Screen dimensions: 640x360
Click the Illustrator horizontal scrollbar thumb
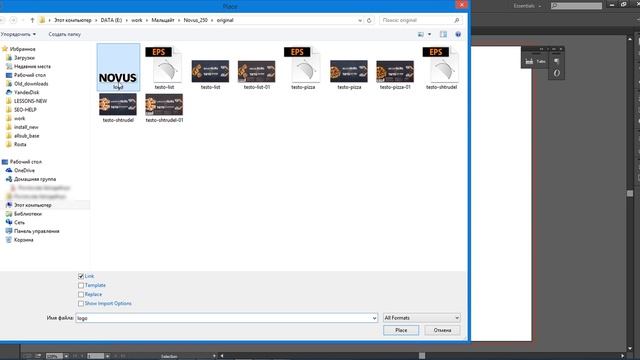click(422, 356)
